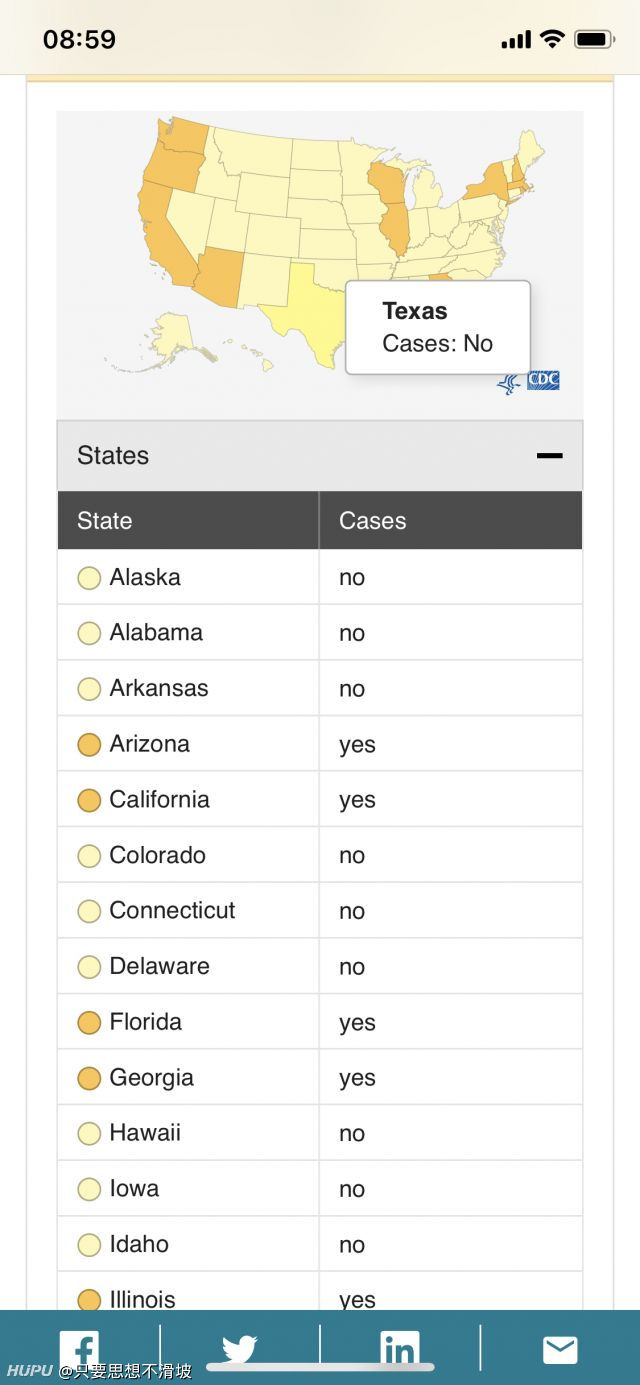This screenshot has height=1385, width=640.
Task: Share page via Twitter bird icon
Action: 240,1350
